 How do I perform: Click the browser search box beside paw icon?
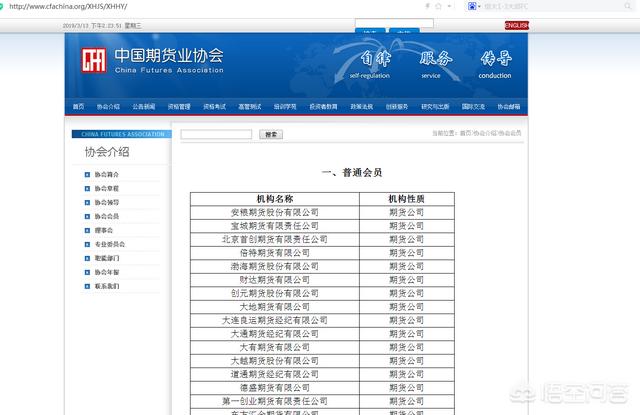tap(553, 6)
